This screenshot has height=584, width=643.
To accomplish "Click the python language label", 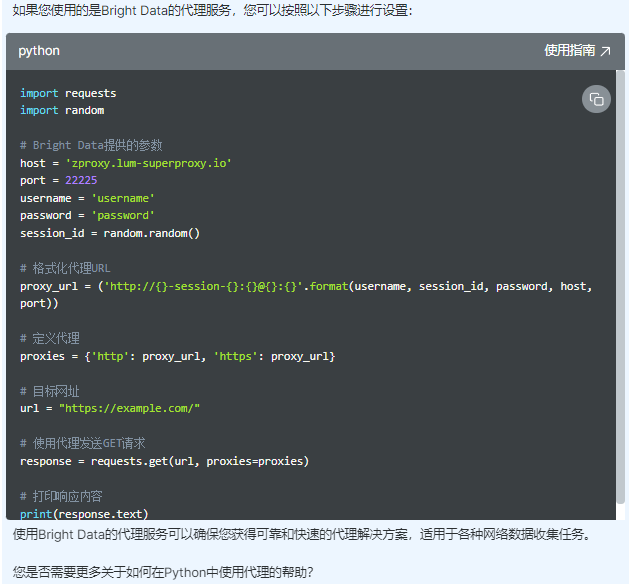I will click(x=39, y=51).
